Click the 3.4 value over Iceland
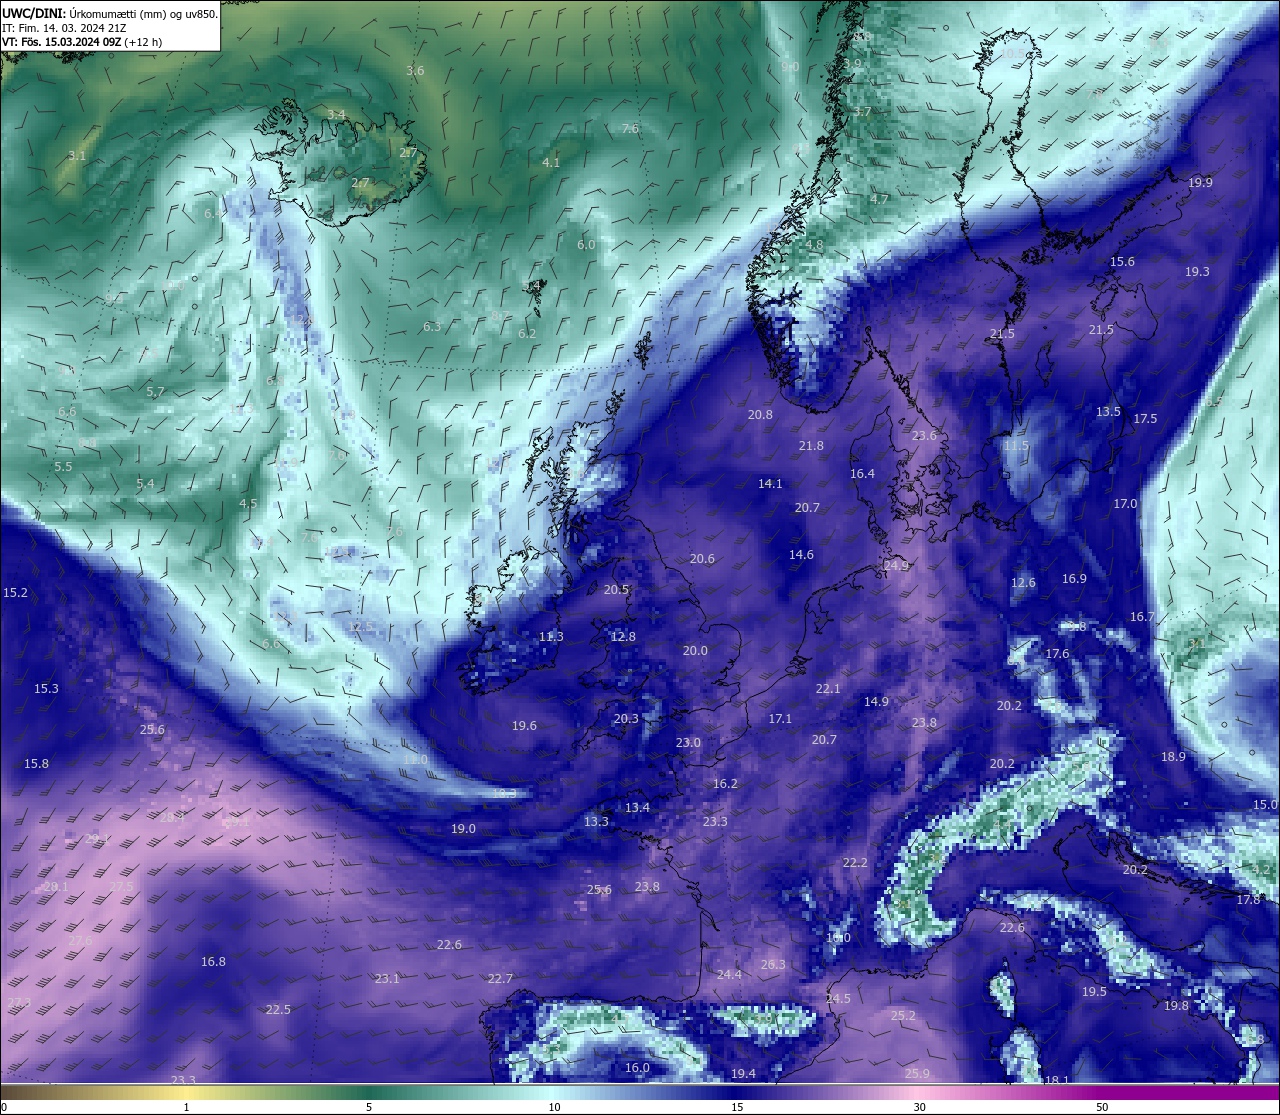 pyautogui.click(x=336, y=115)
